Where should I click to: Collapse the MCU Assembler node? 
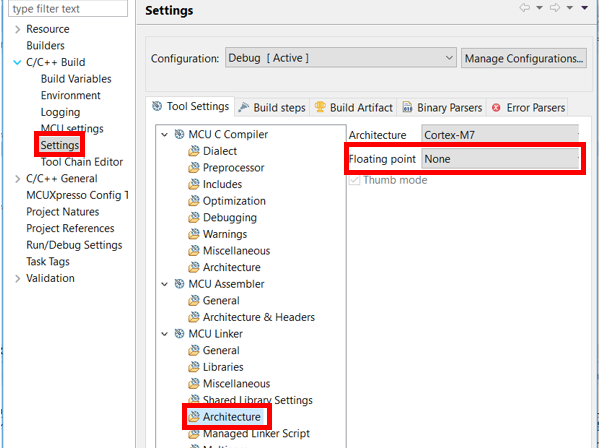tap(164, 284)
